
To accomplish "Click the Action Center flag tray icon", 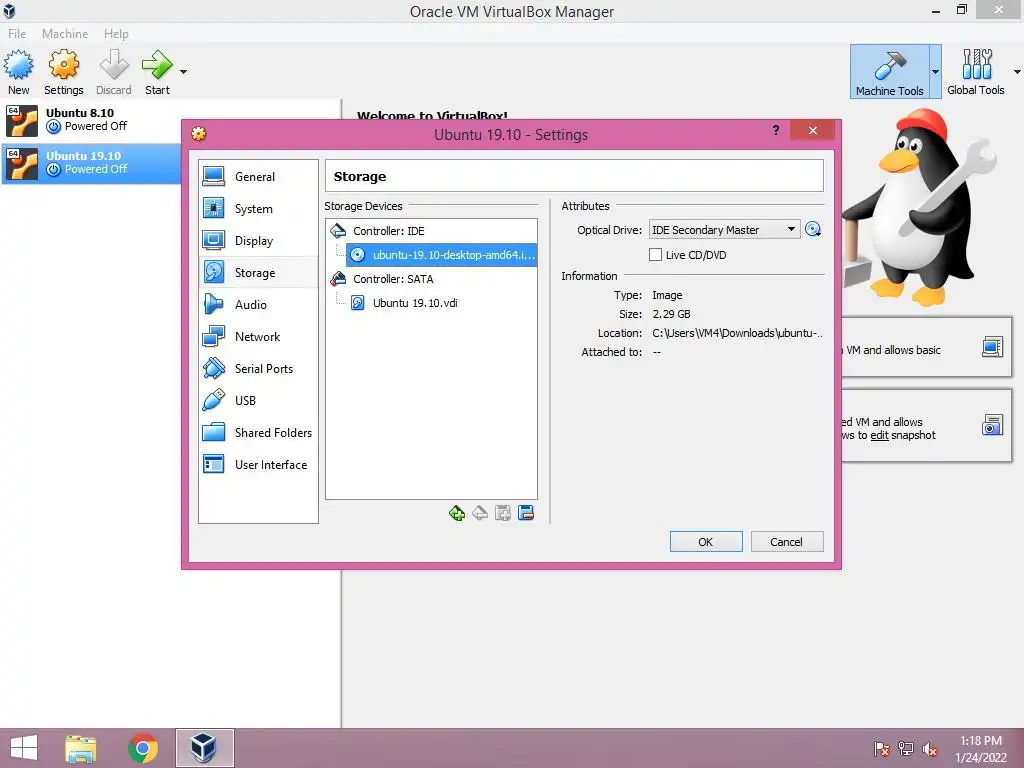I will coord(882,749).
